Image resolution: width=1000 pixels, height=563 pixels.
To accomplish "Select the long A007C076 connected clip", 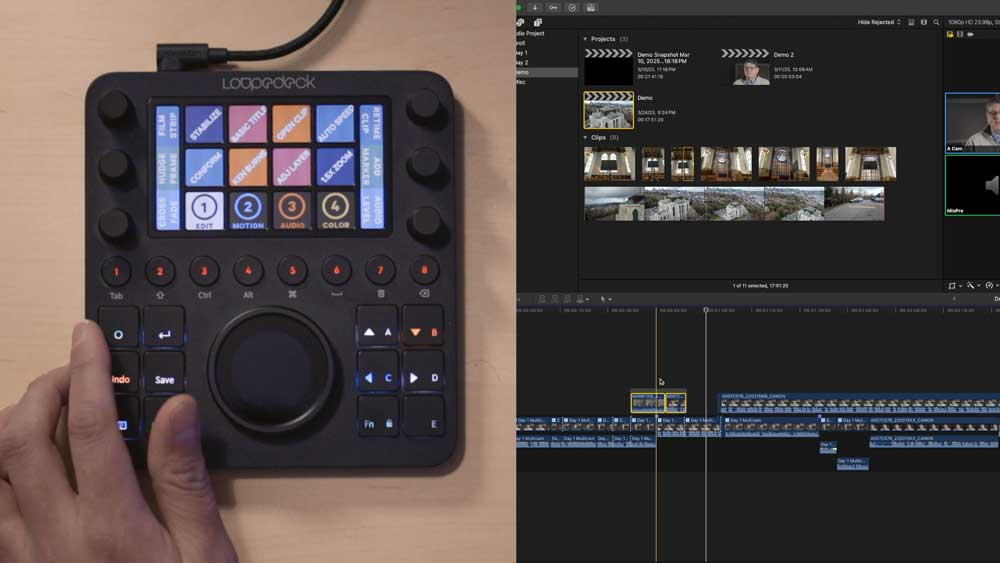I will click(x=860, y=402).
